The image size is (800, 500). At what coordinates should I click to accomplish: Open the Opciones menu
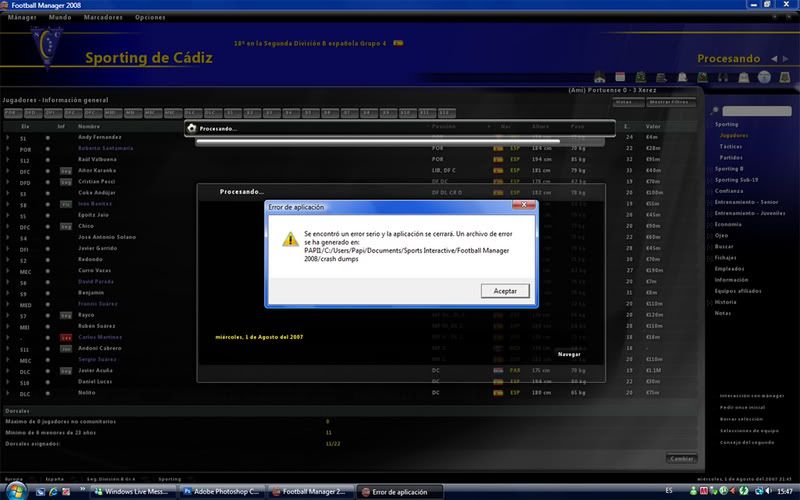[x=150, y=17]
